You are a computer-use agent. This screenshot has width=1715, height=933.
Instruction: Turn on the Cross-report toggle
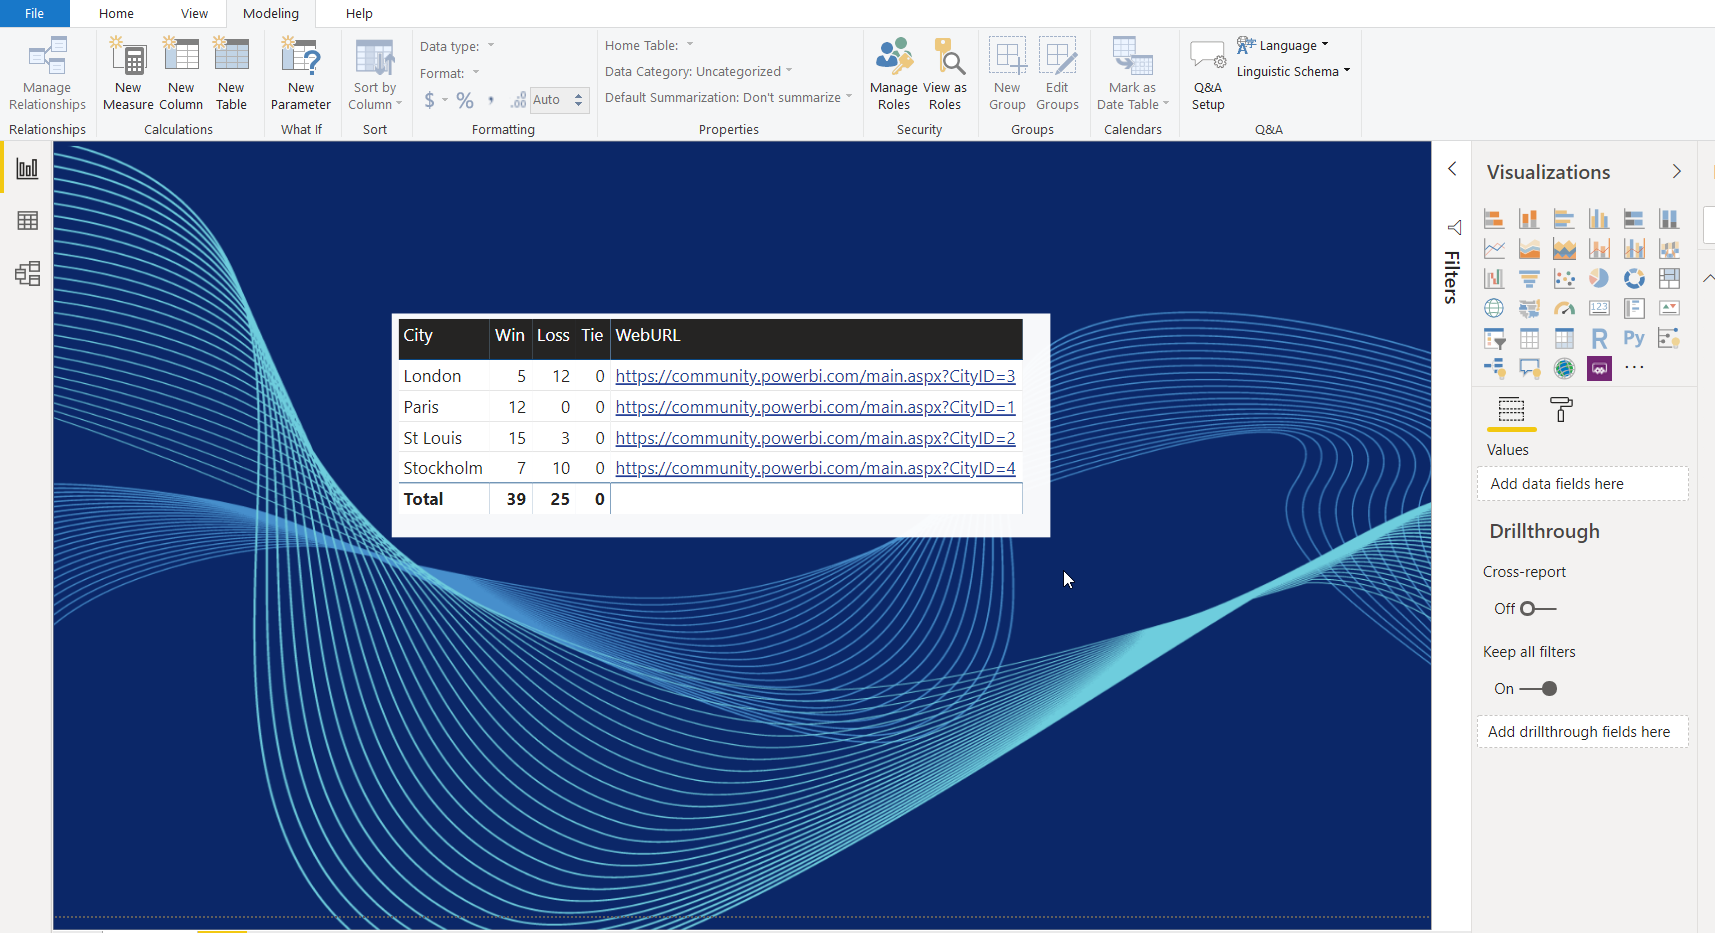pos(1537,609)
